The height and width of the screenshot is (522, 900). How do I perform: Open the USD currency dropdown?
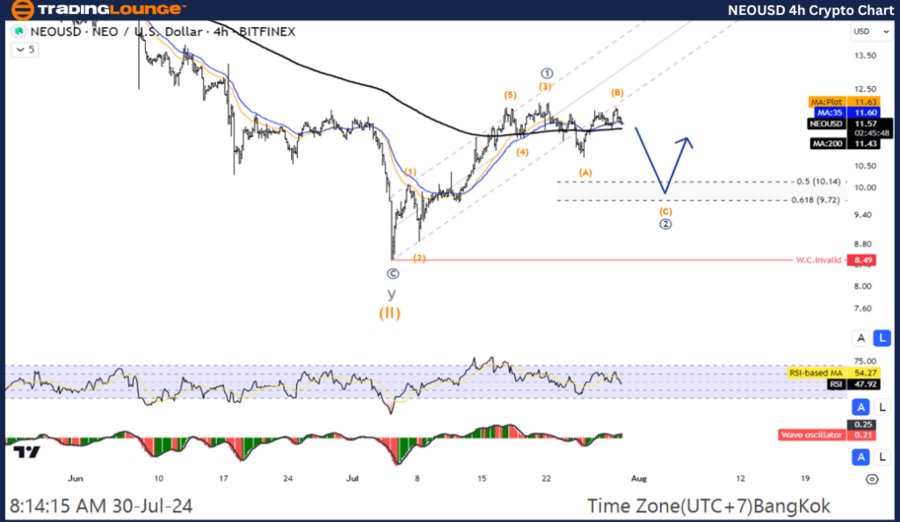coord(870,32)
